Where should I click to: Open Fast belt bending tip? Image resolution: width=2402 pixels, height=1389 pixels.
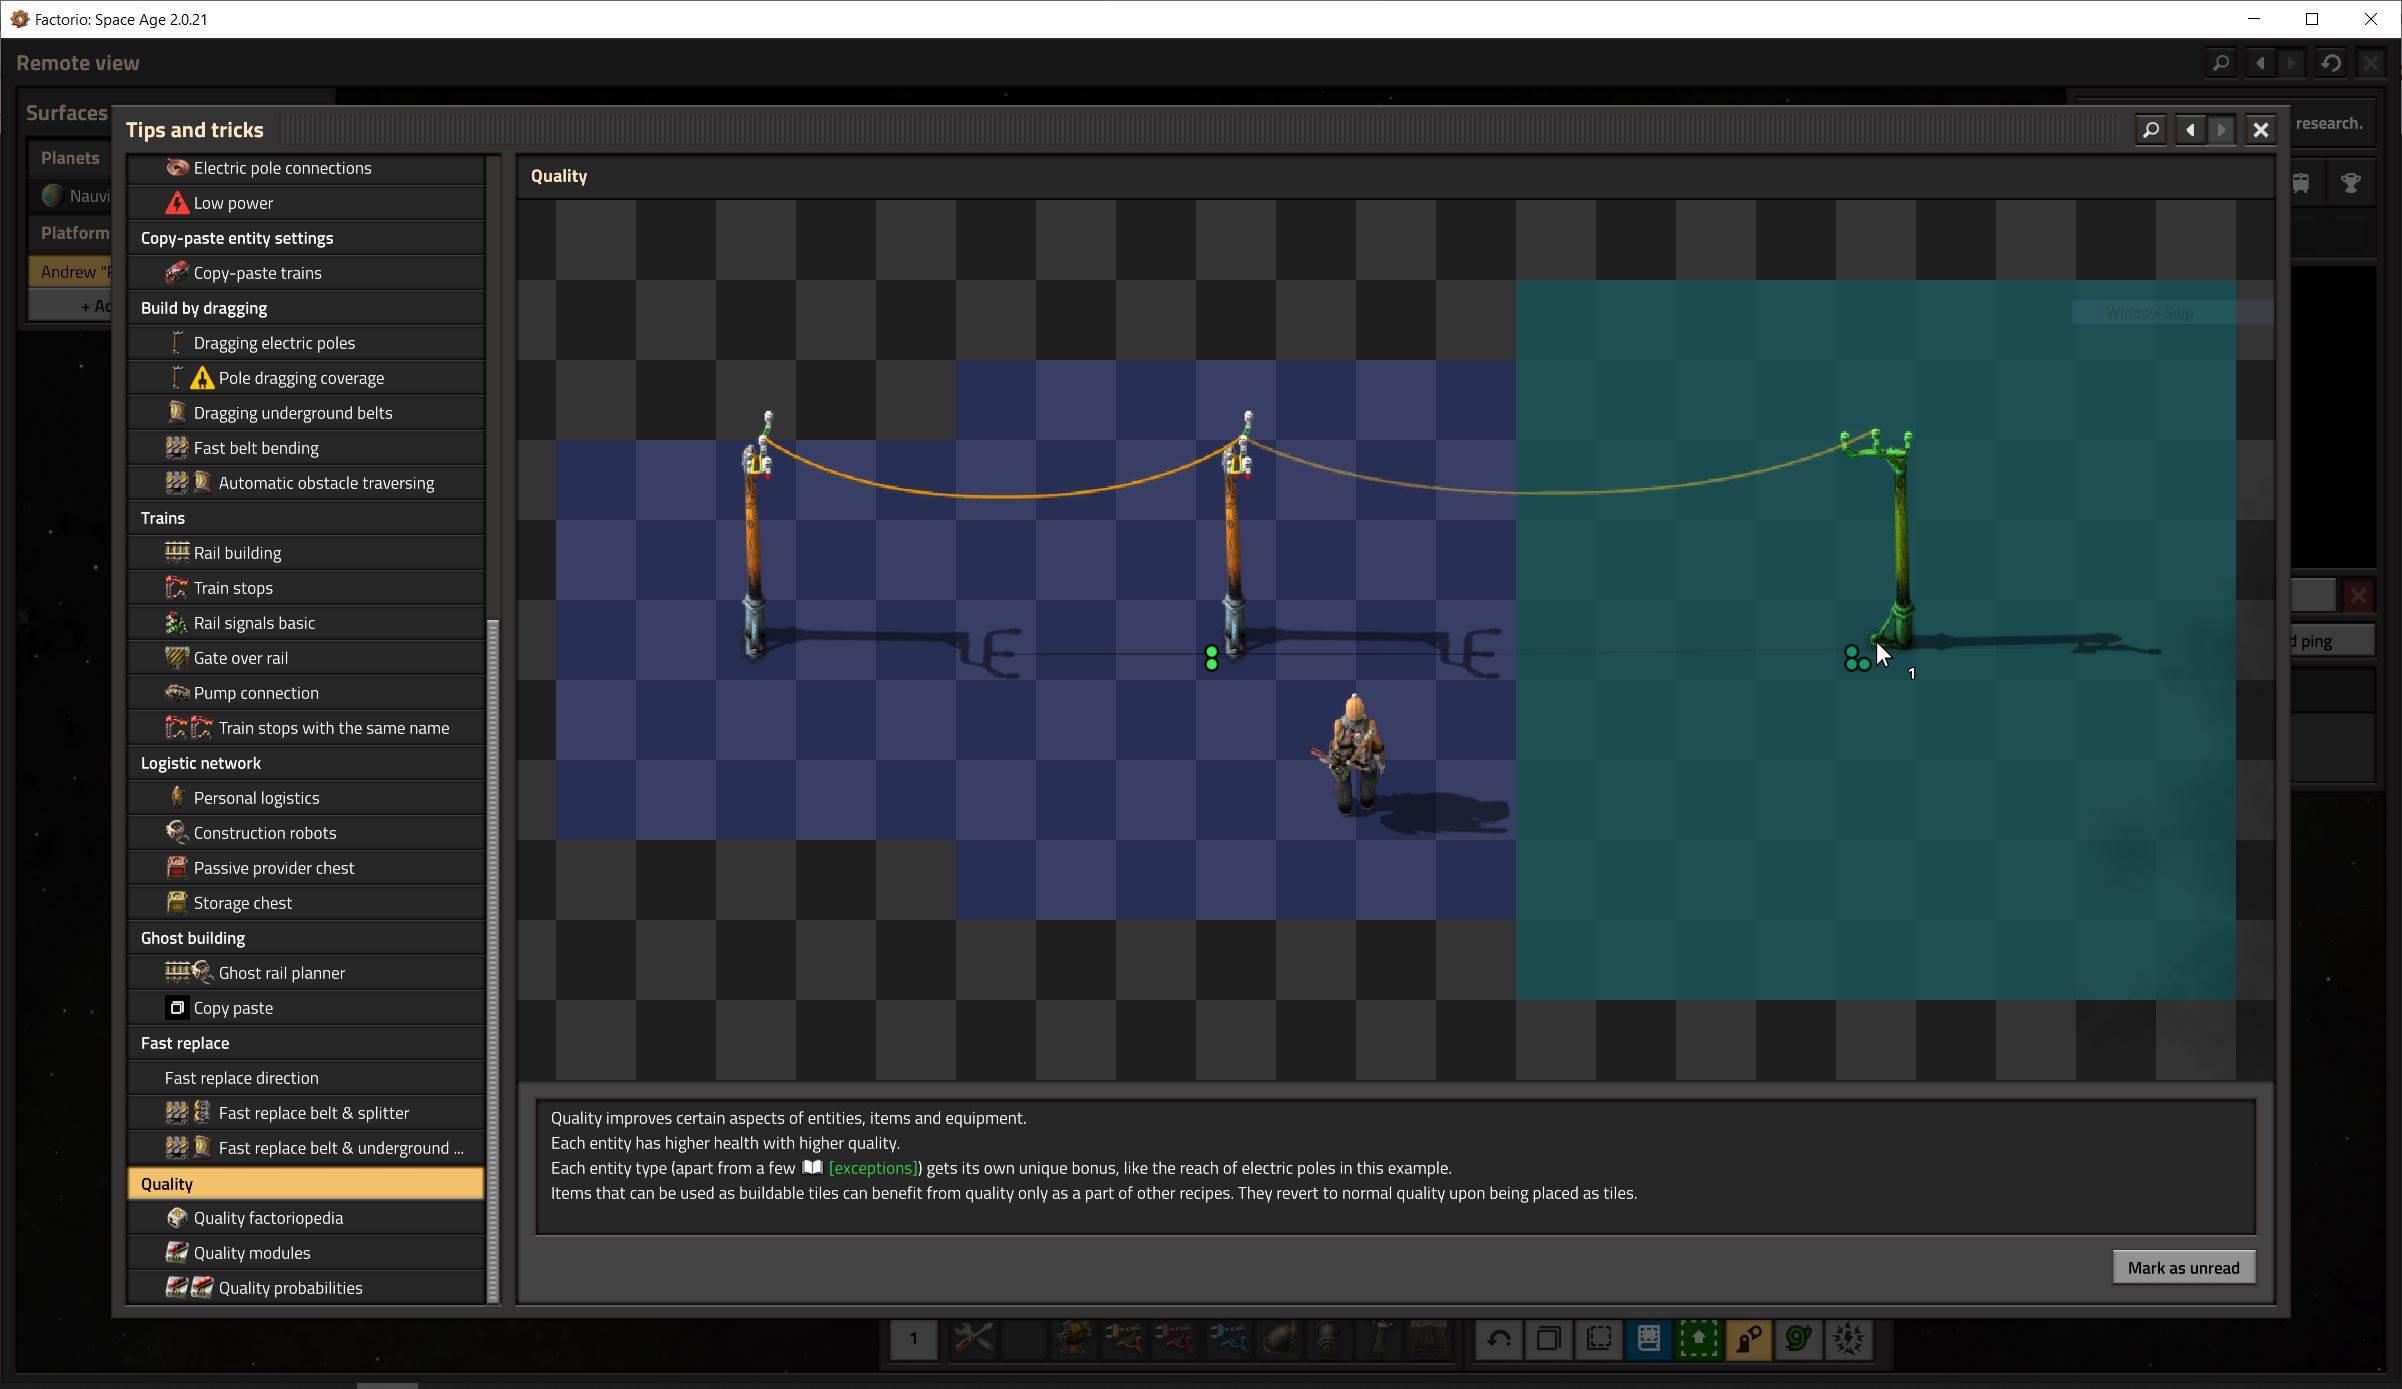pos(306,448)
